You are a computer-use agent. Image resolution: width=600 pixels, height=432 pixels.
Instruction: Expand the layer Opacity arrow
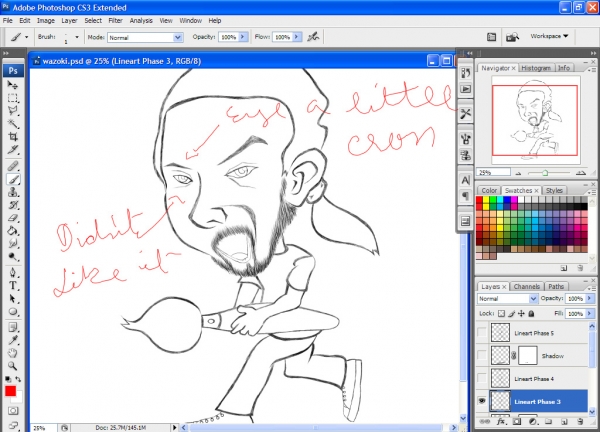click(590, 298)
